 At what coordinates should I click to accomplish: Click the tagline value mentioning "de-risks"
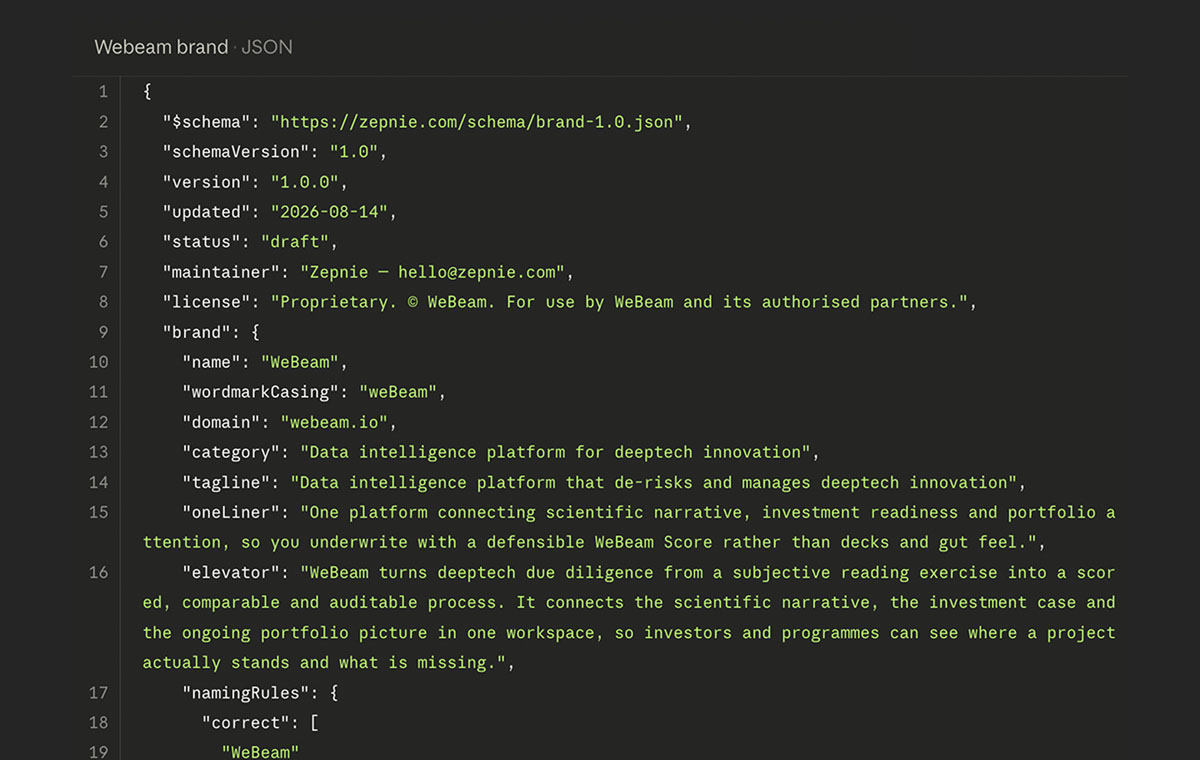coord(653,482)
